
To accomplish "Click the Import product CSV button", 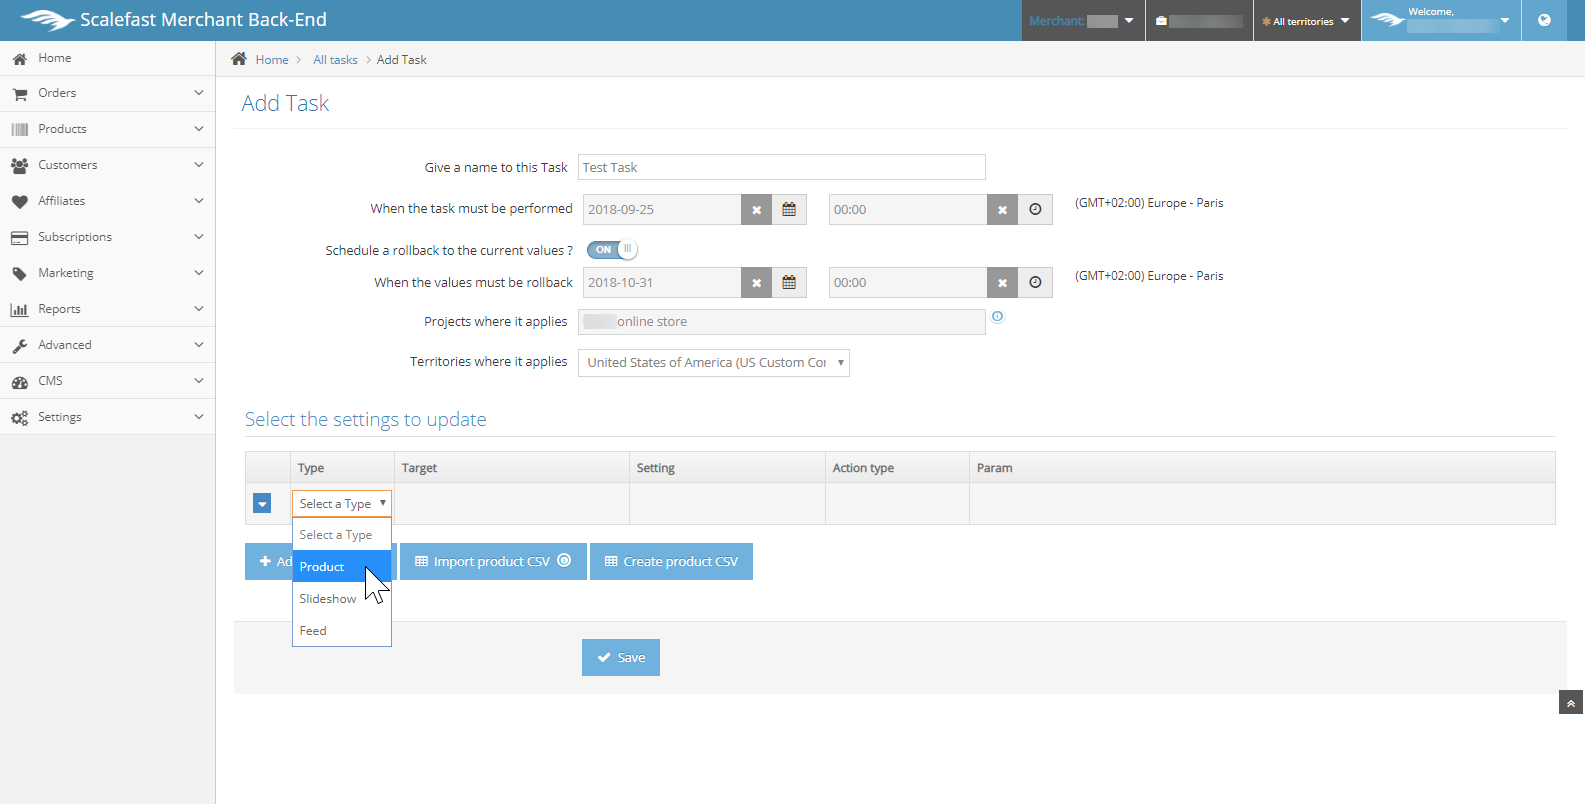I will [492, 562].
